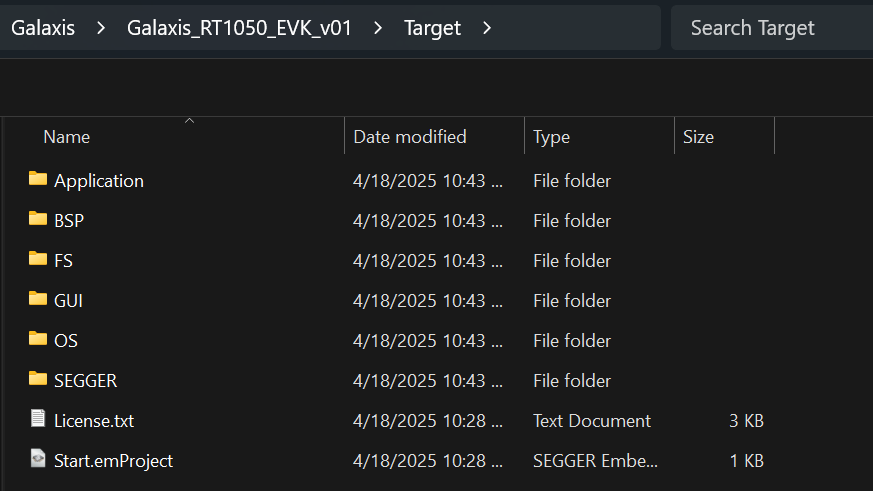Select the Start.emProject file name
The image size is (873, 491).
pos(114,461)
